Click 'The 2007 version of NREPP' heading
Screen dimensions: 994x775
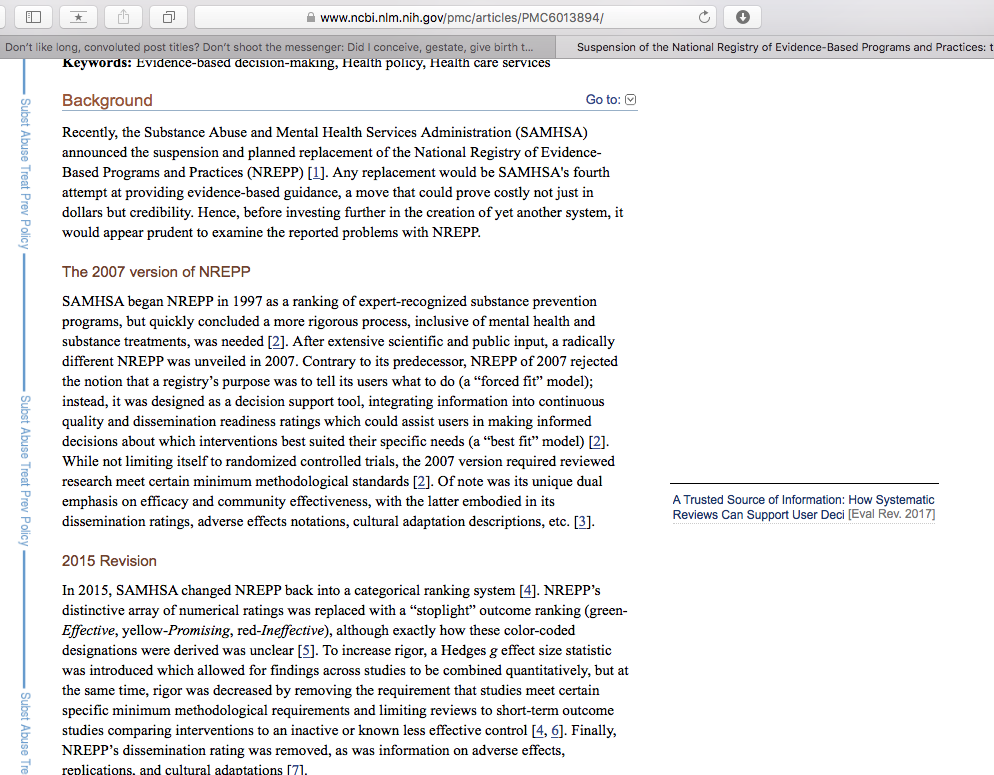156,271
